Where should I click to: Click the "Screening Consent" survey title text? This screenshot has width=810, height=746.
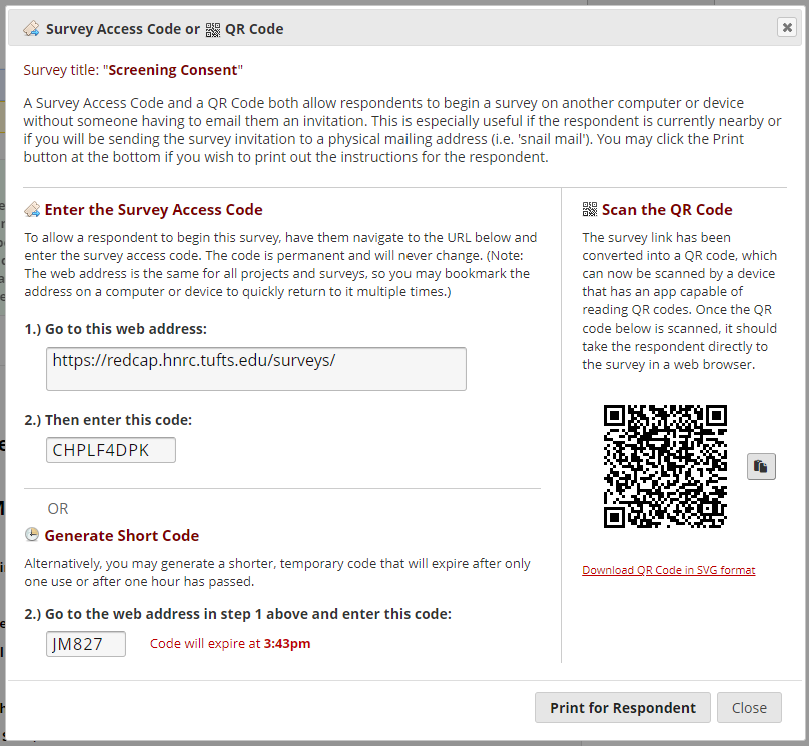tap(173, 70)
